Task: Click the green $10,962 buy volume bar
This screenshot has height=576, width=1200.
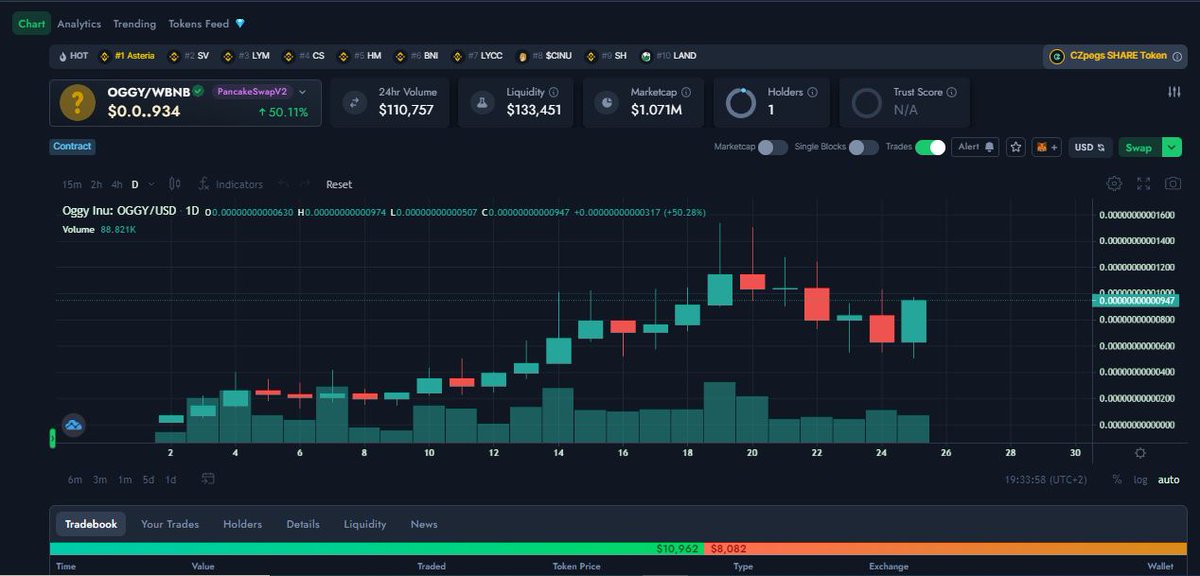Action: [377, 549]
